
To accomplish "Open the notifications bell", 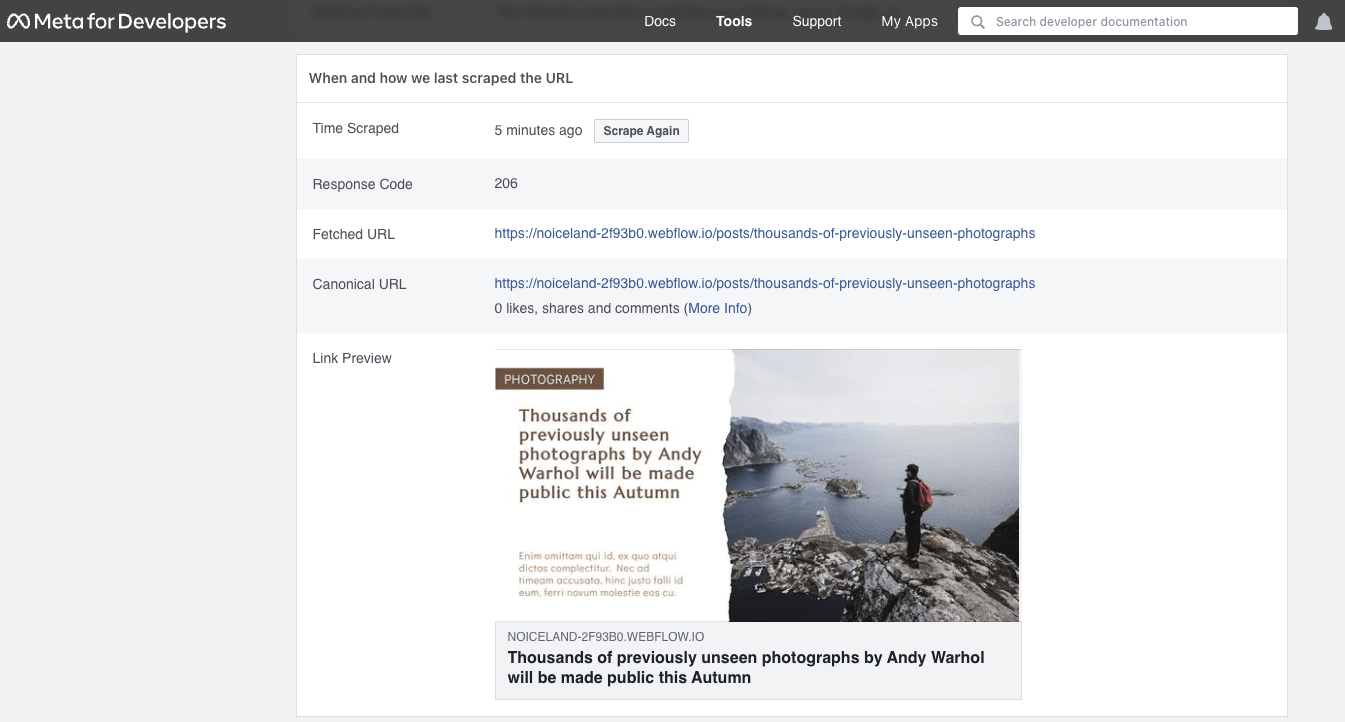I will pos(1323,22).
